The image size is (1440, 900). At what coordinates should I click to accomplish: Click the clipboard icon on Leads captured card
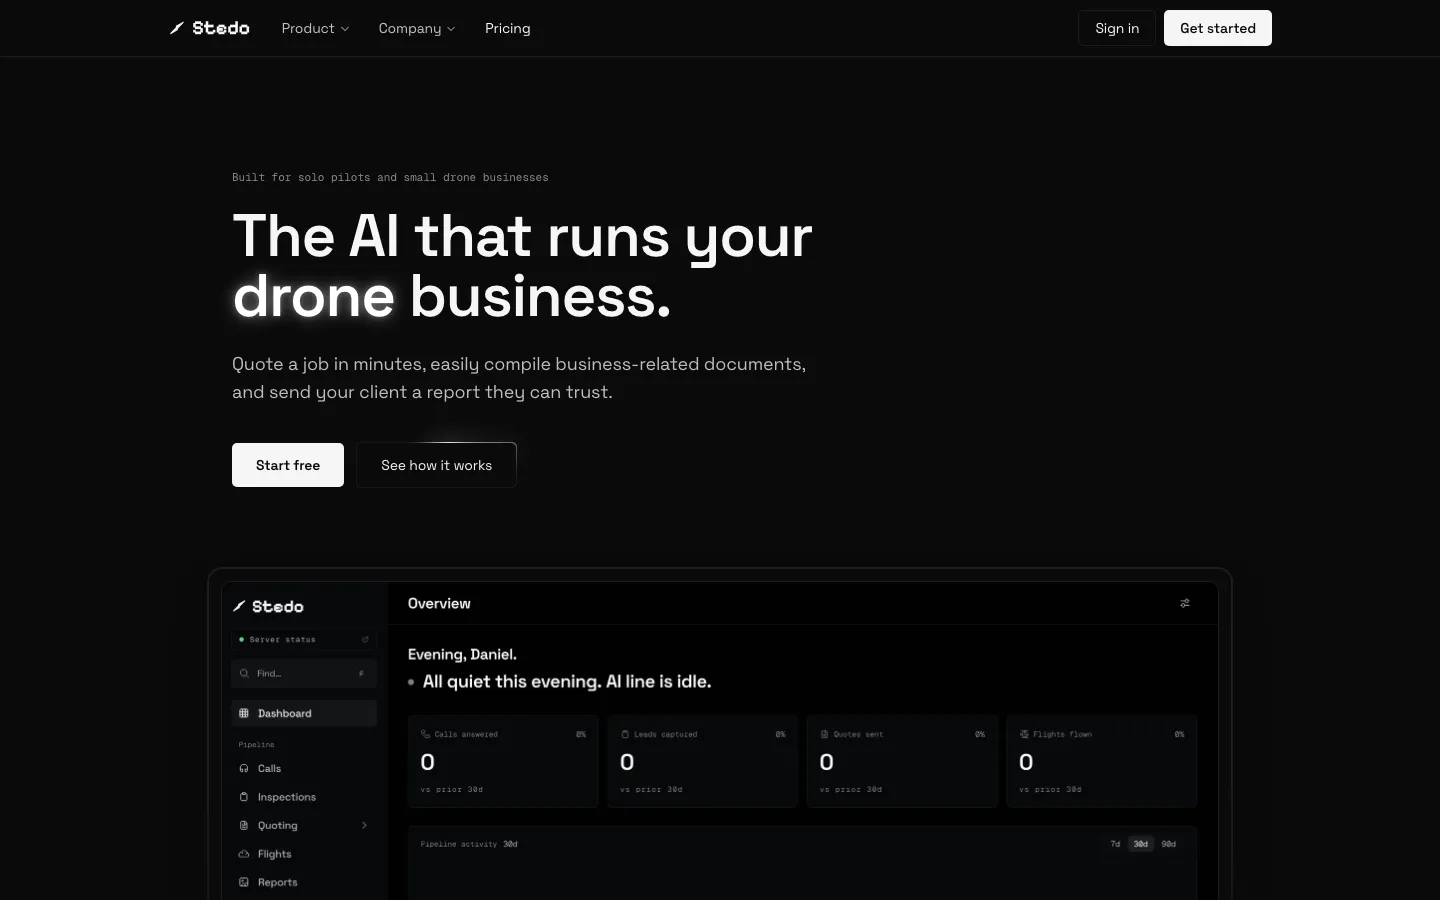625,734
